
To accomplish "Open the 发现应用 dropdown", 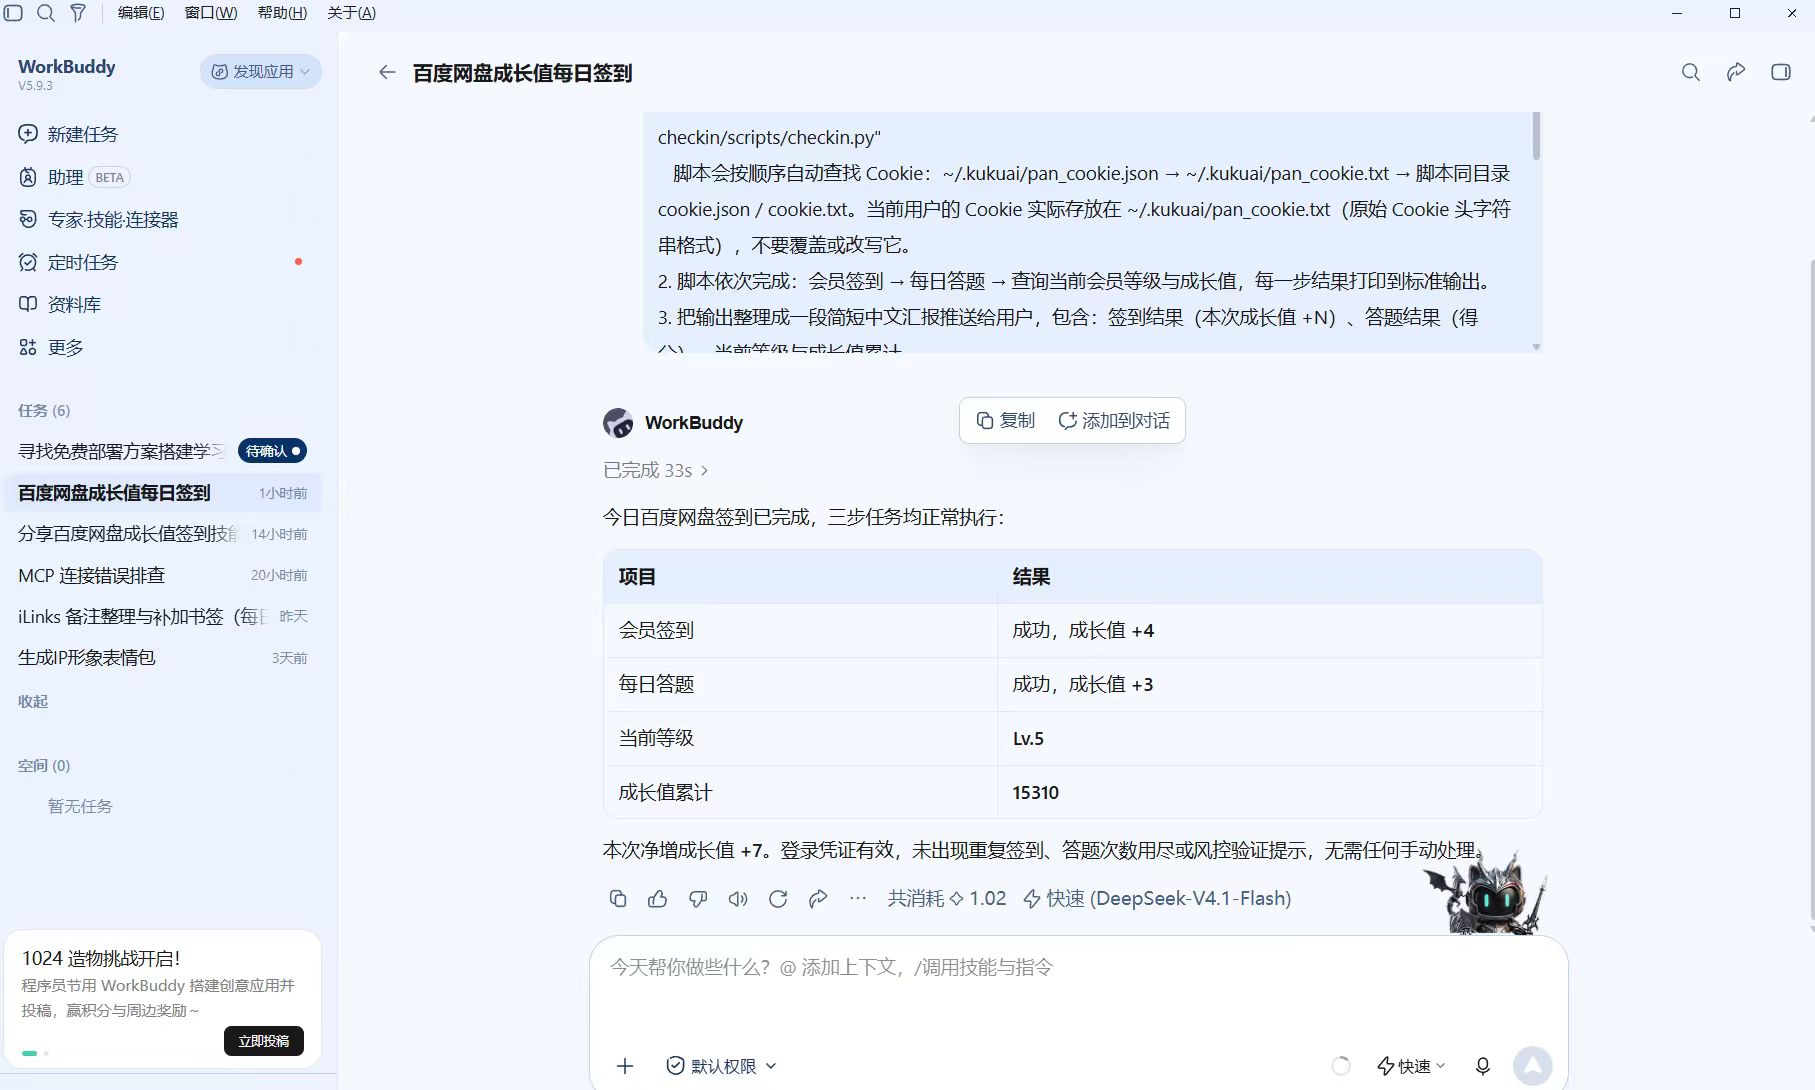I will tap(261, 71).
